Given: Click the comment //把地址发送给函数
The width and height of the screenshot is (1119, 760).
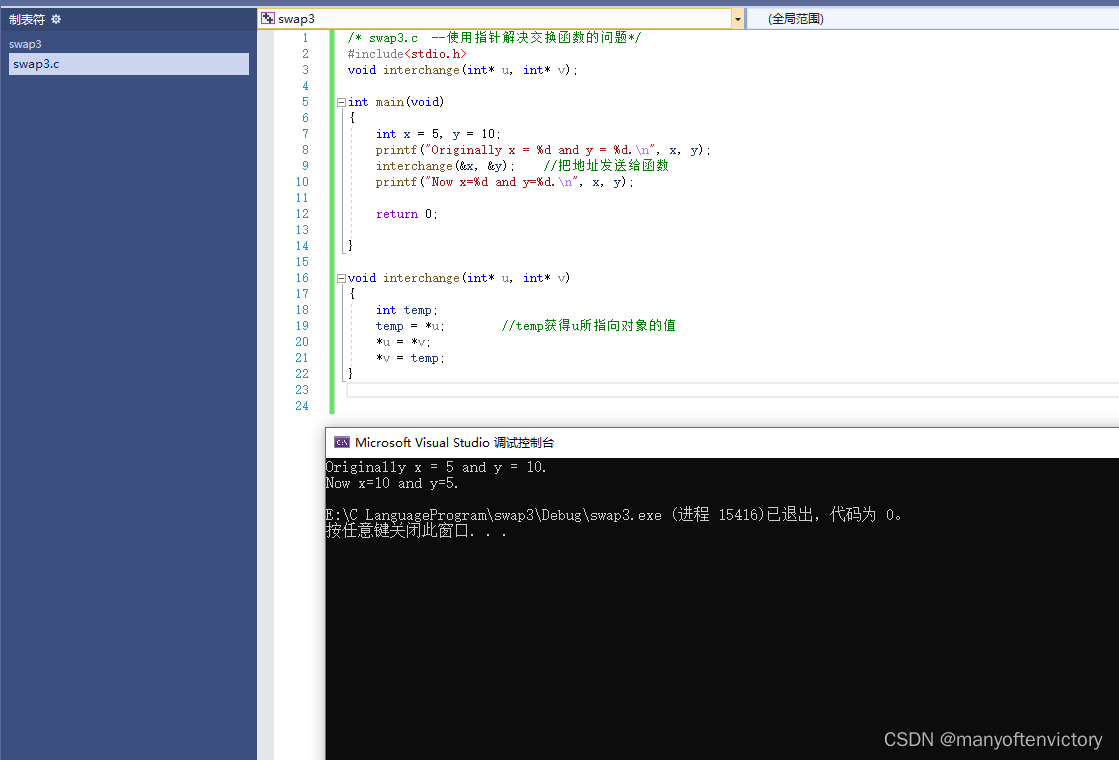Looking at the screenshot, I should (607, 166).
